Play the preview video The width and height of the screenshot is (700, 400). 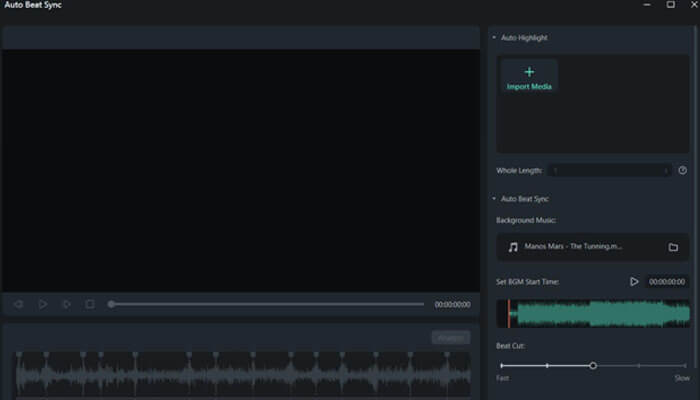43,304
